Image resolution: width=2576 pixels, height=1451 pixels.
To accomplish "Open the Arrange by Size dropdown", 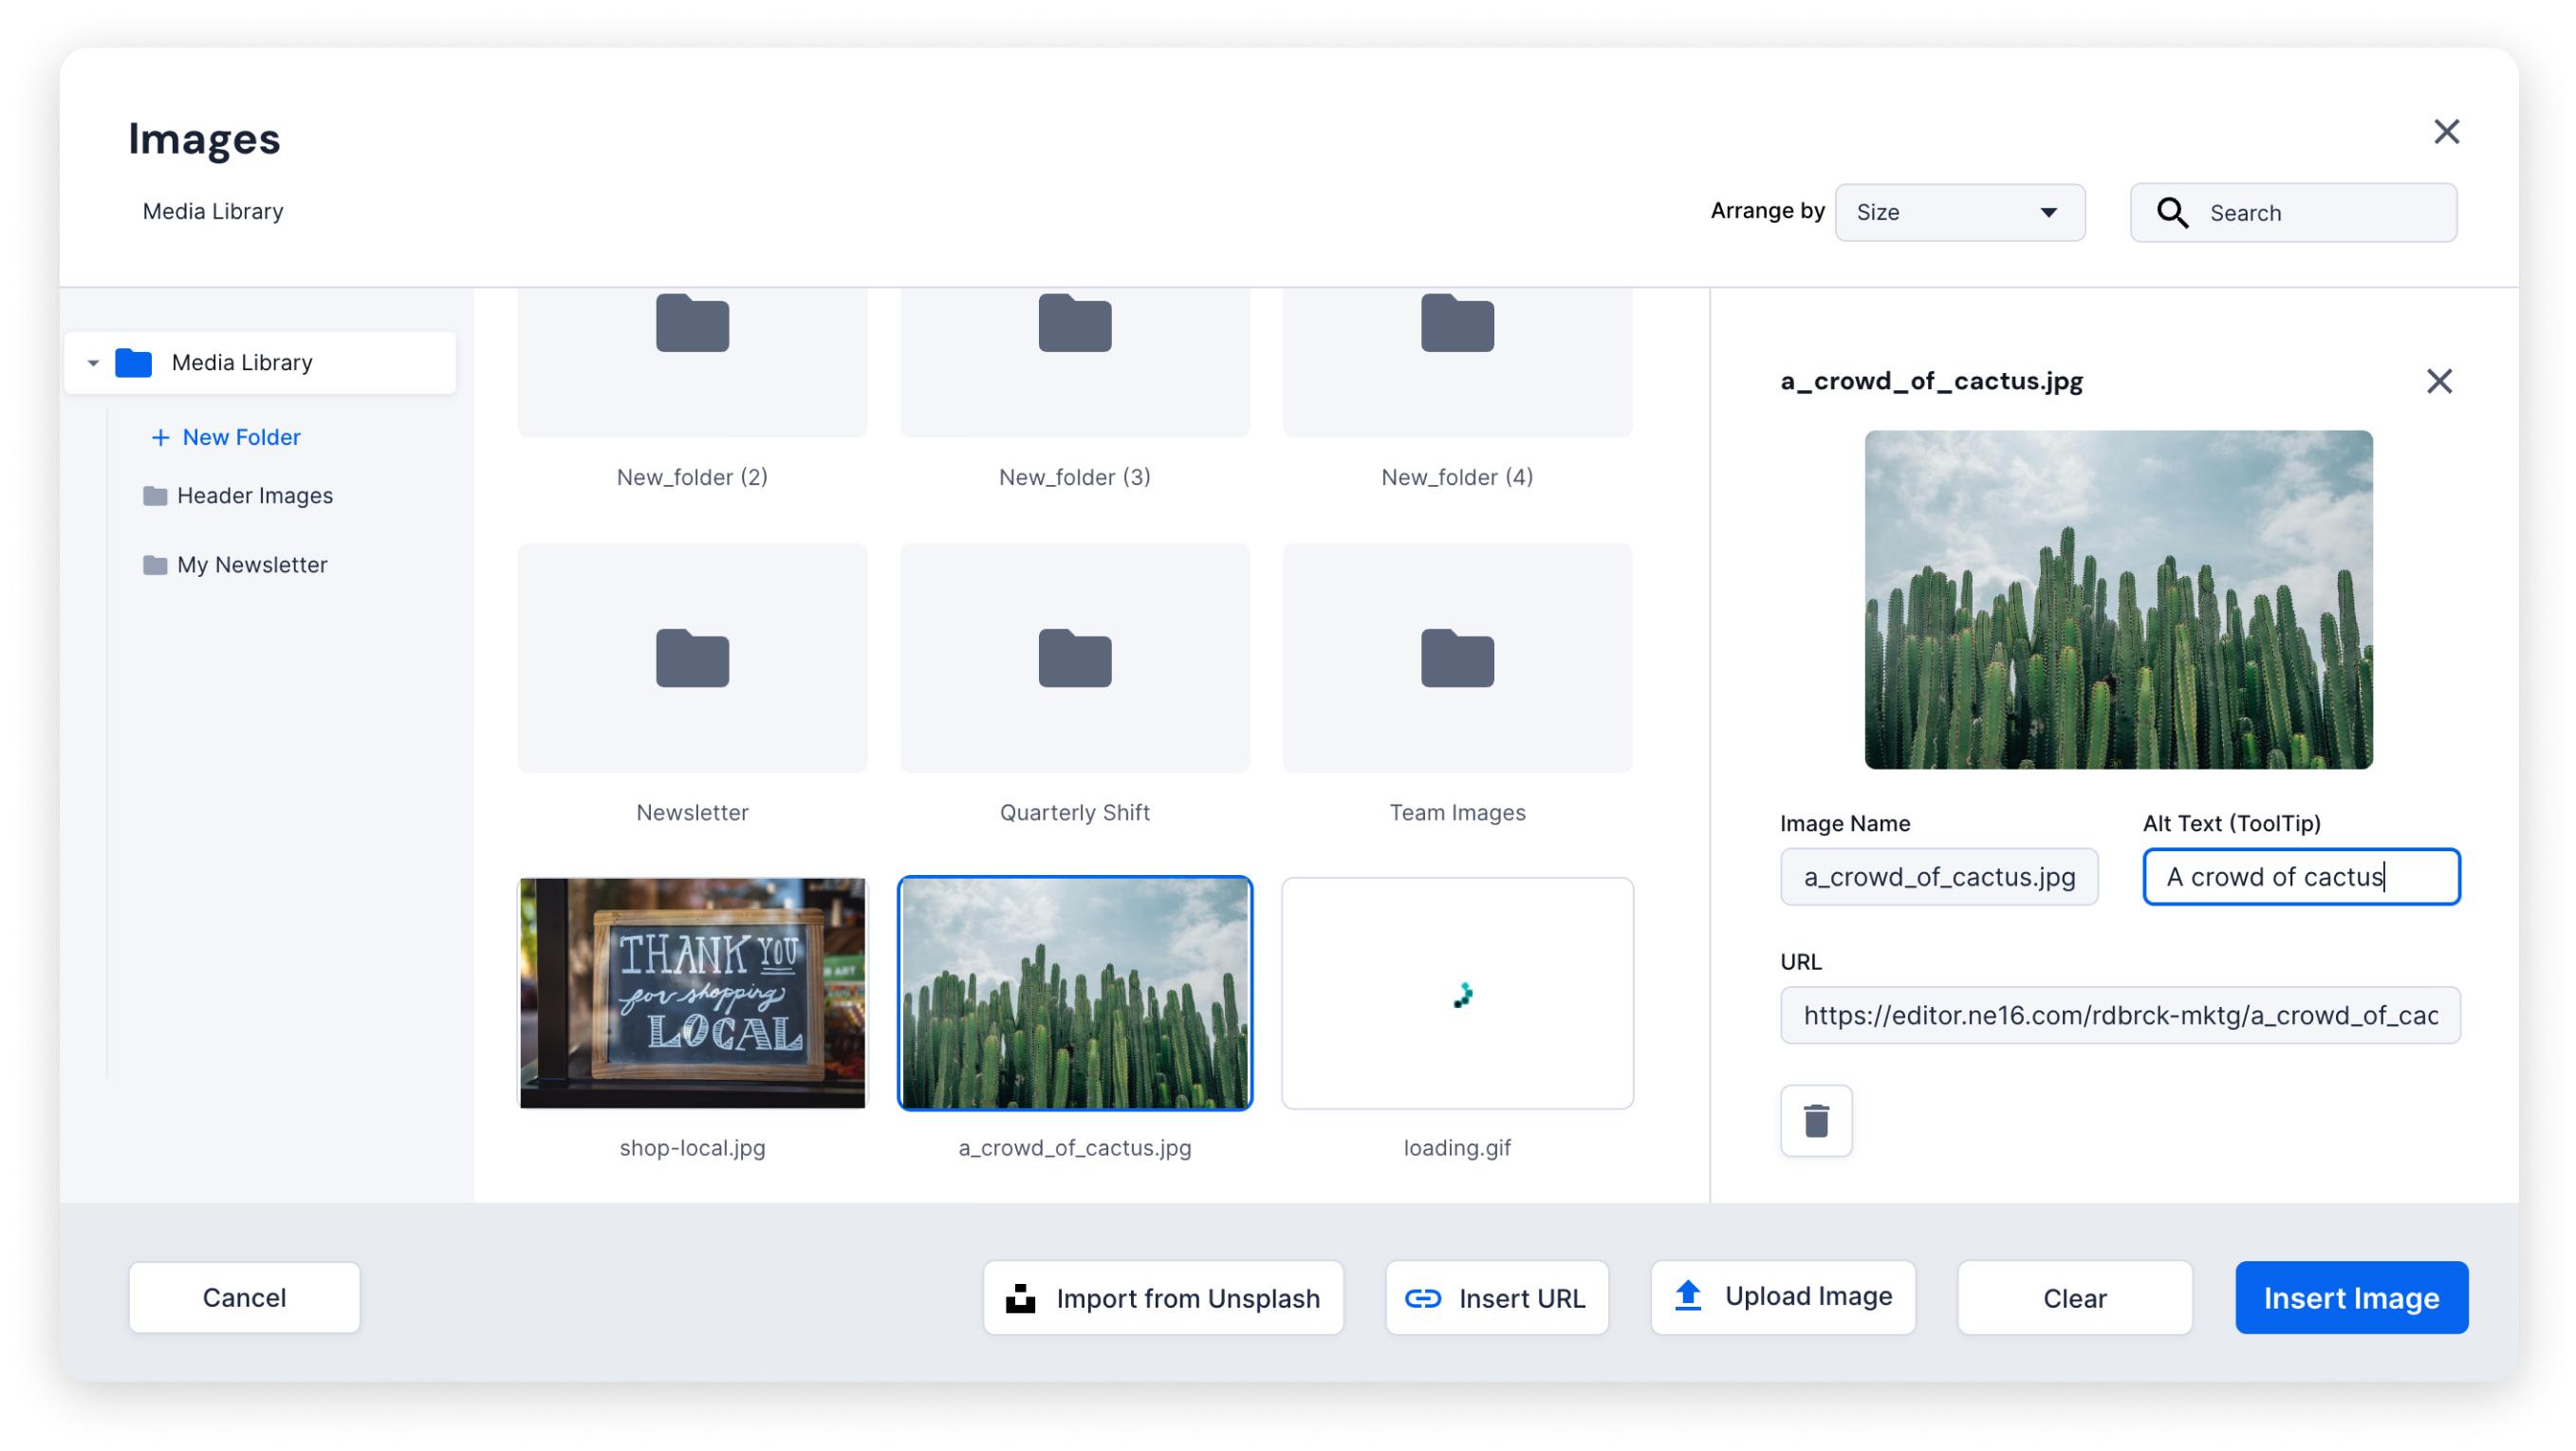I will [x=1959, y=212].
